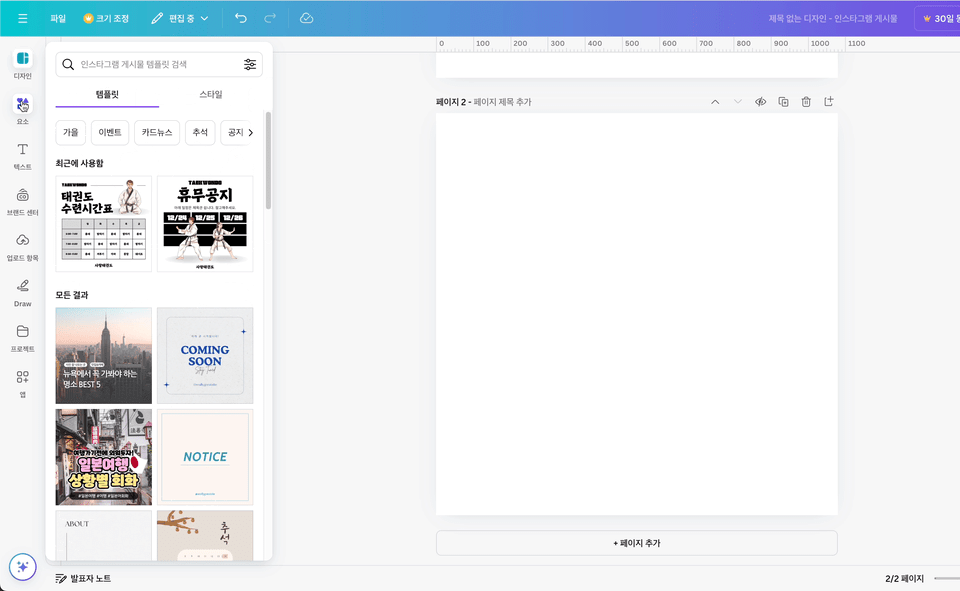Move page 2 up with chevron
Screen dimensions: 960x591
715,102
